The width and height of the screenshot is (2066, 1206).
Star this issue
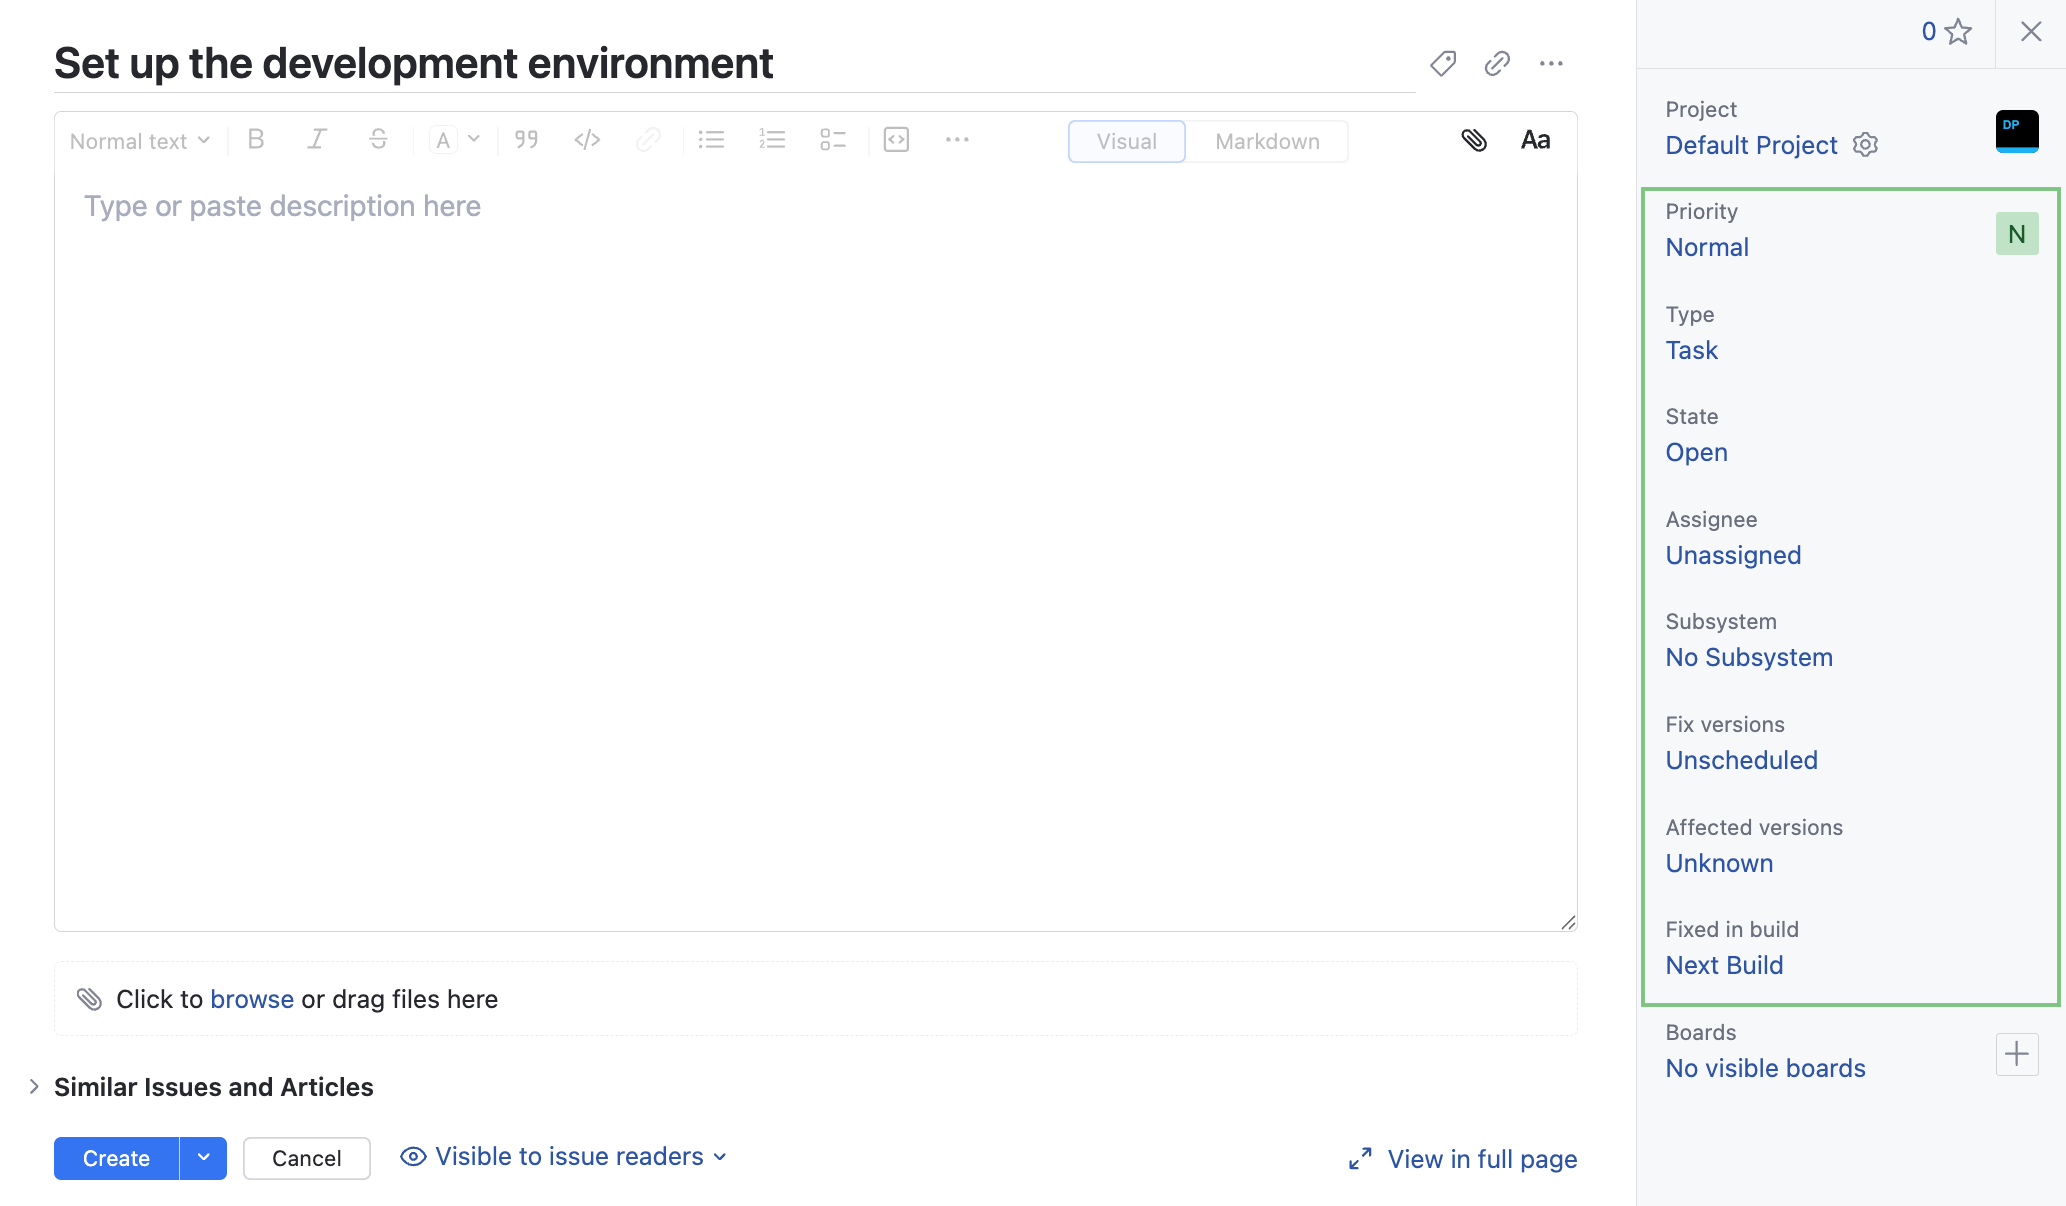(x=1958, y=32)
